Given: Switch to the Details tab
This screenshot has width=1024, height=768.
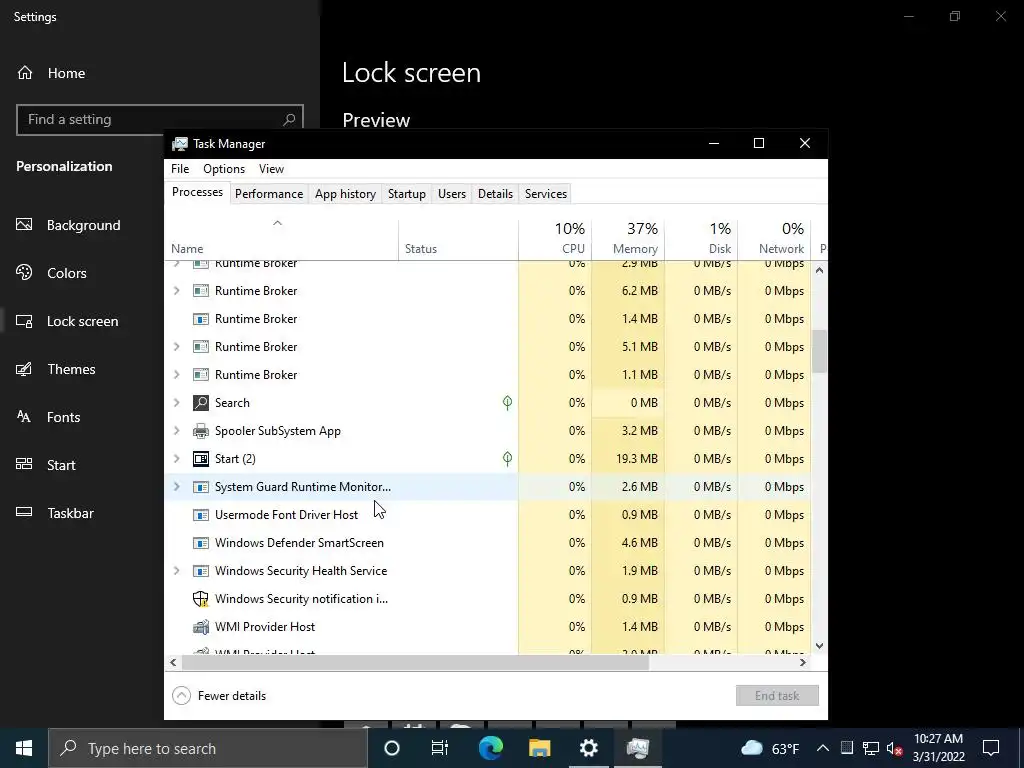Looking at the screenshot, I should (495, 194).
